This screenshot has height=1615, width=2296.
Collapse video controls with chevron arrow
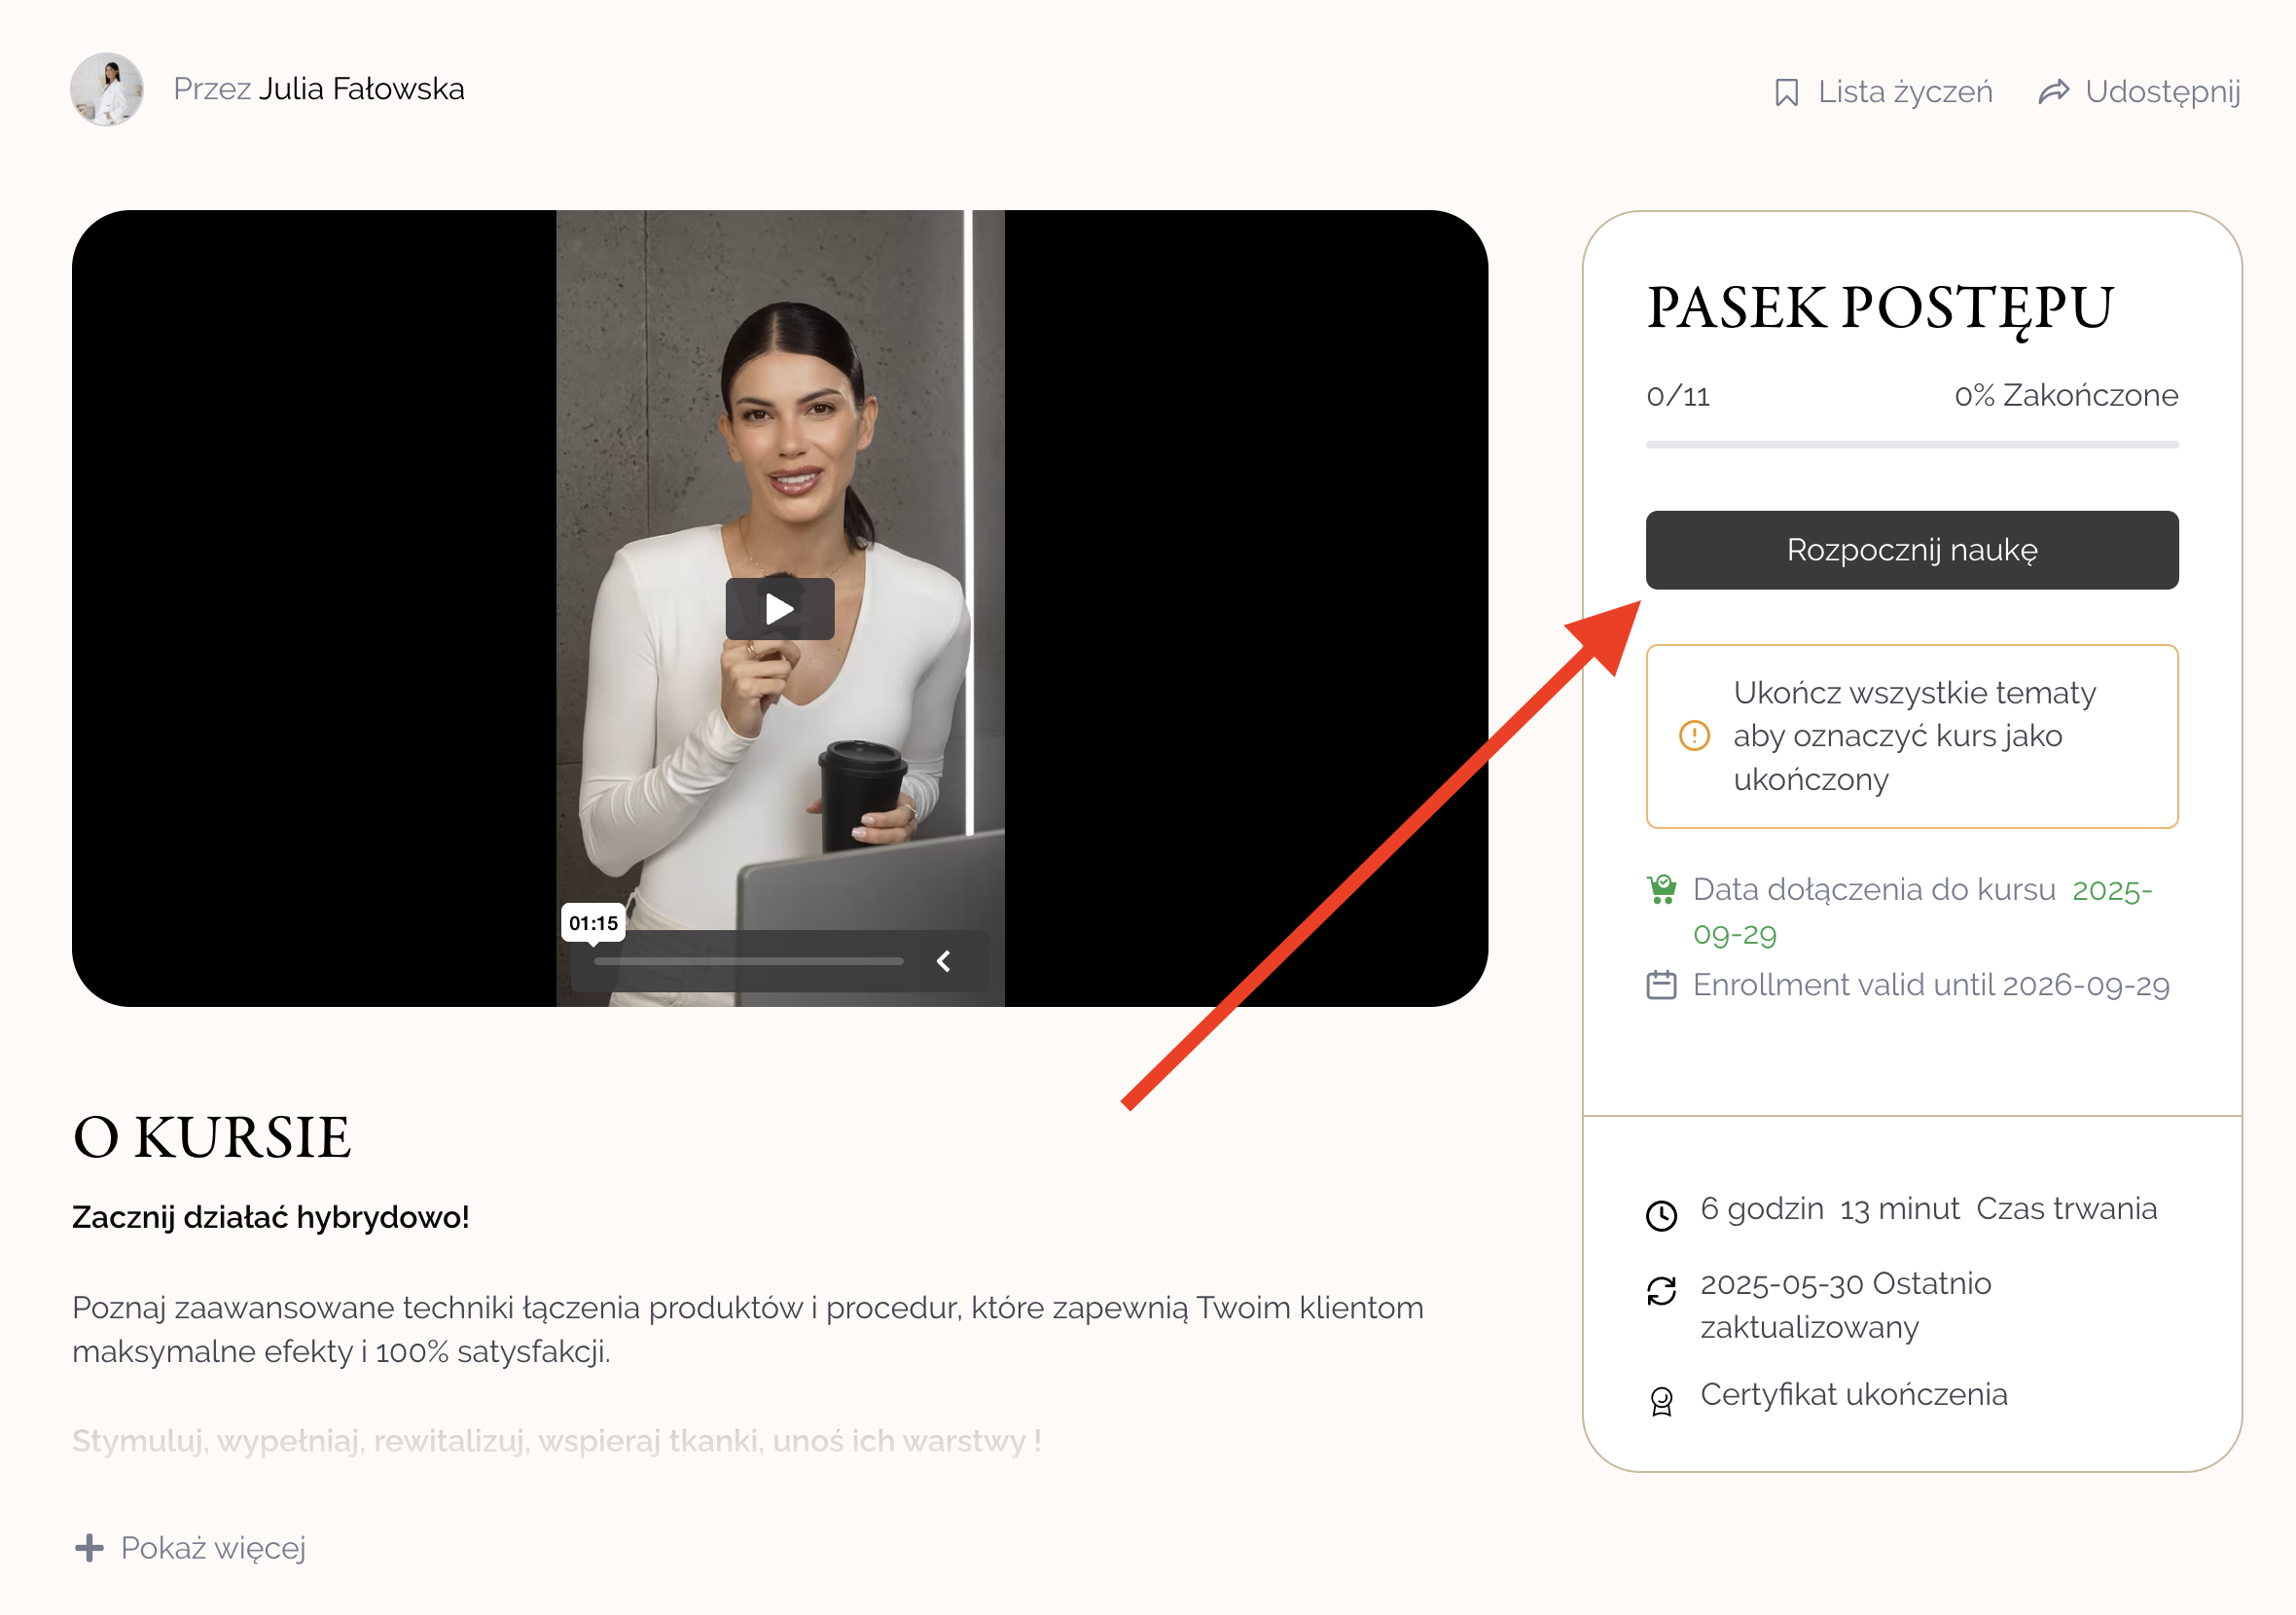(943, 961)
